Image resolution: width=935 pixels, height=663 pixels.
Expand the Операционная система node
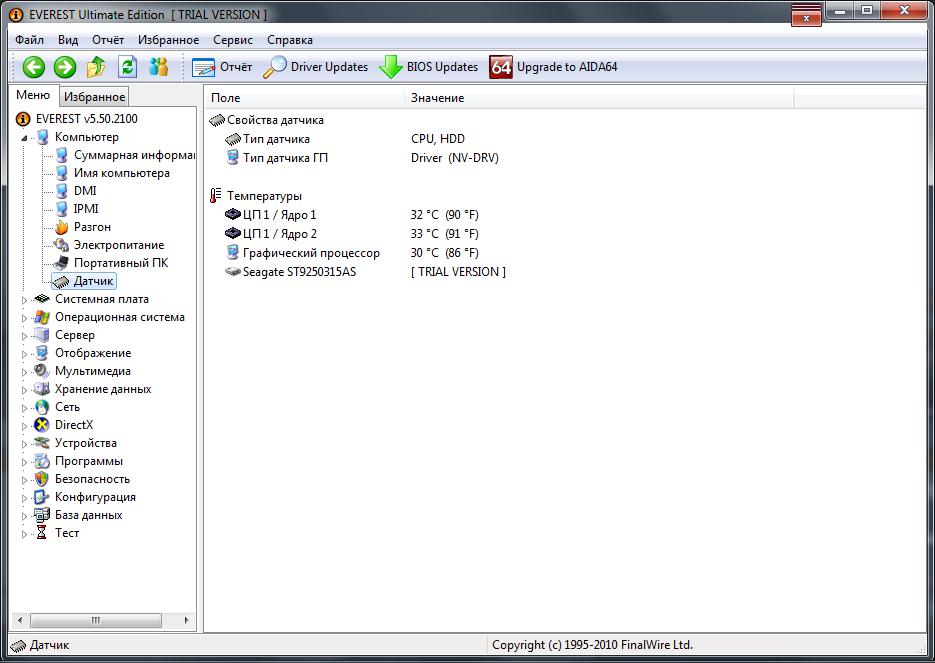(x=25, y=317)
